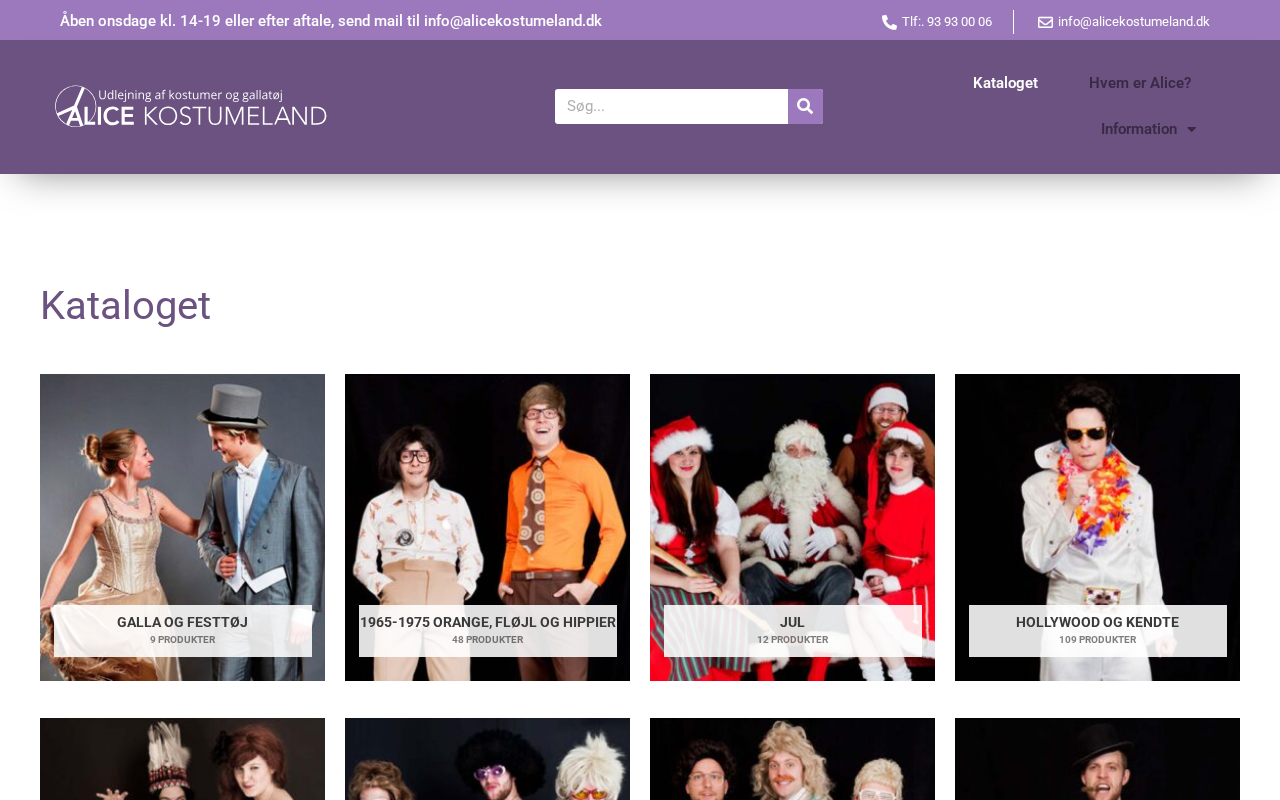Select the '12 PRODUKTER' count text

point(792,640)
